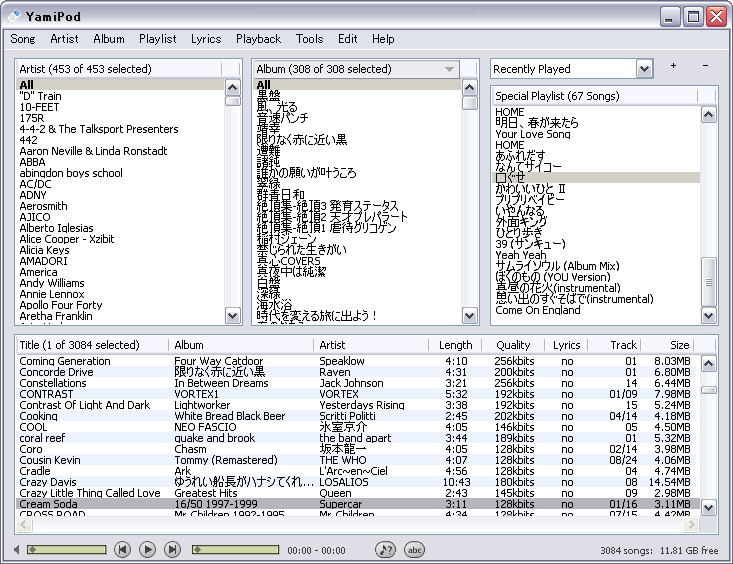Select the Cousin Kevin song row

(x=358, y=460)
